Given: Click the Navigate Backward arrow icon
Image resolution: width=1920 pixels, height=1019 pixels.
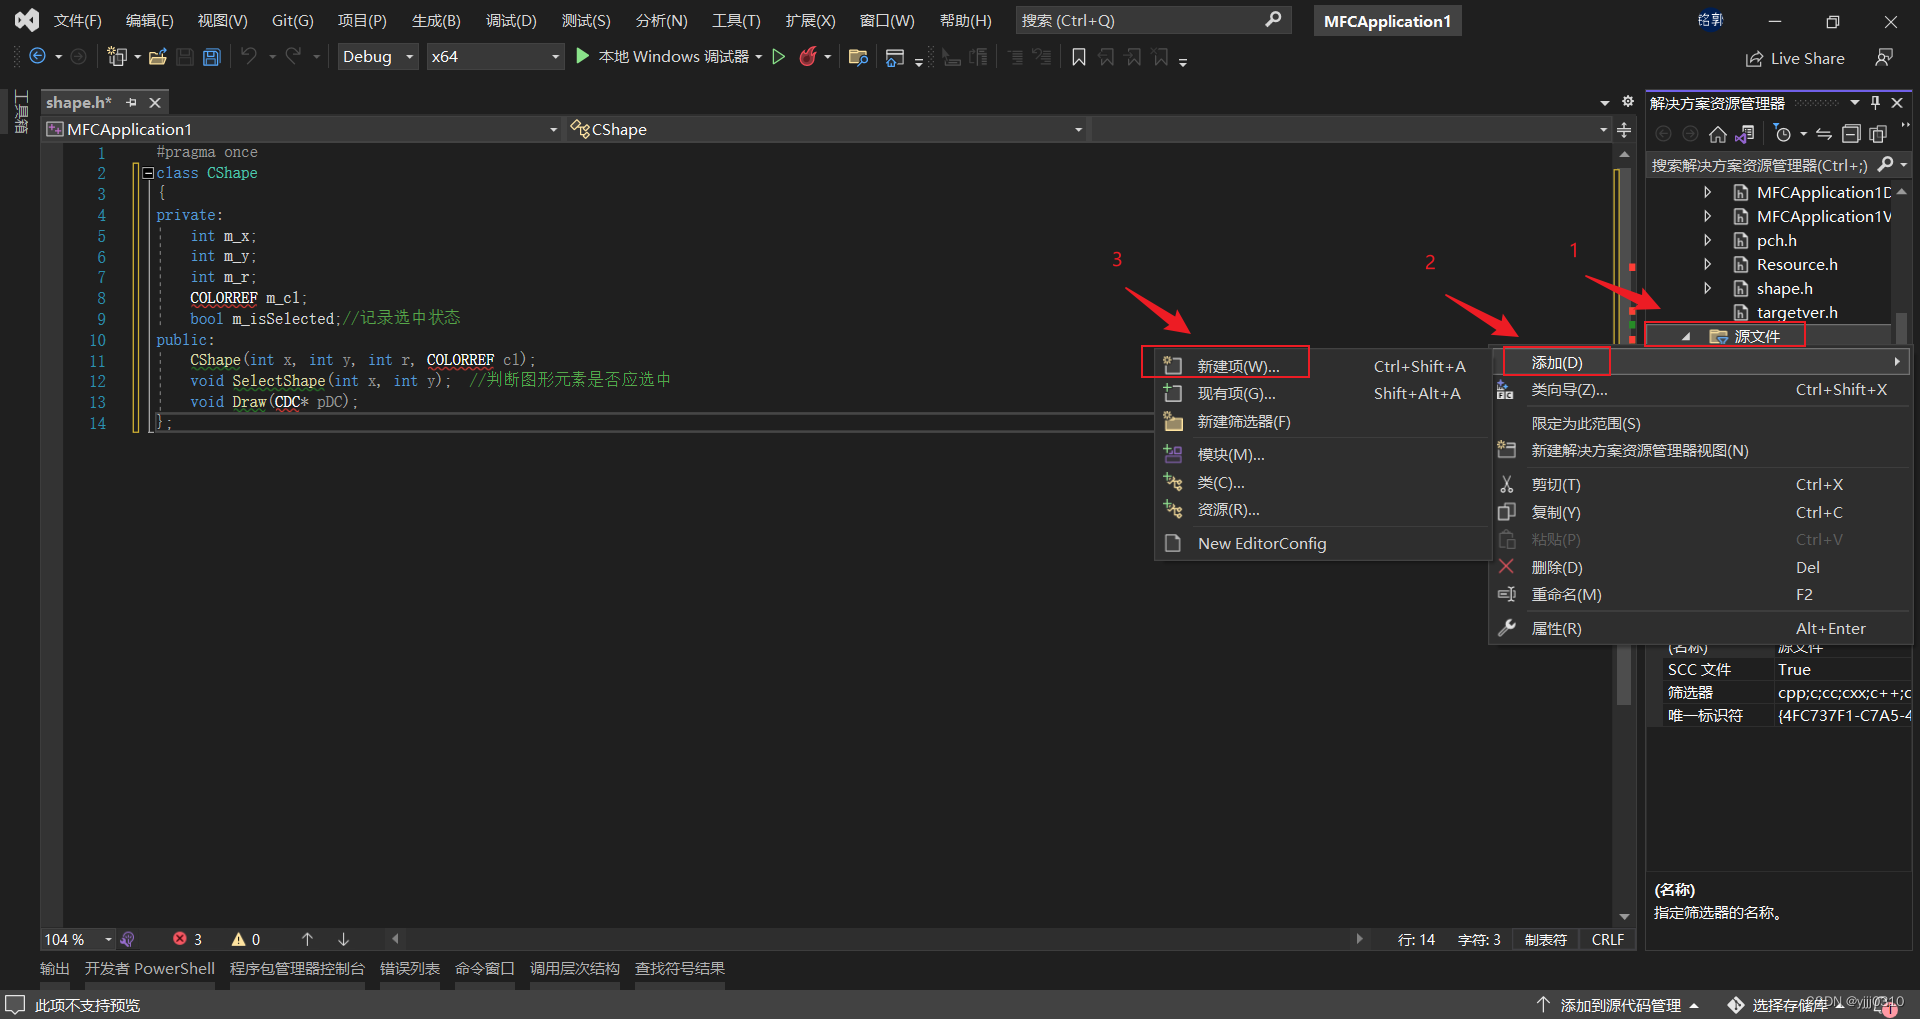Looking at the screenshot, I should click(x=38, y=57).
